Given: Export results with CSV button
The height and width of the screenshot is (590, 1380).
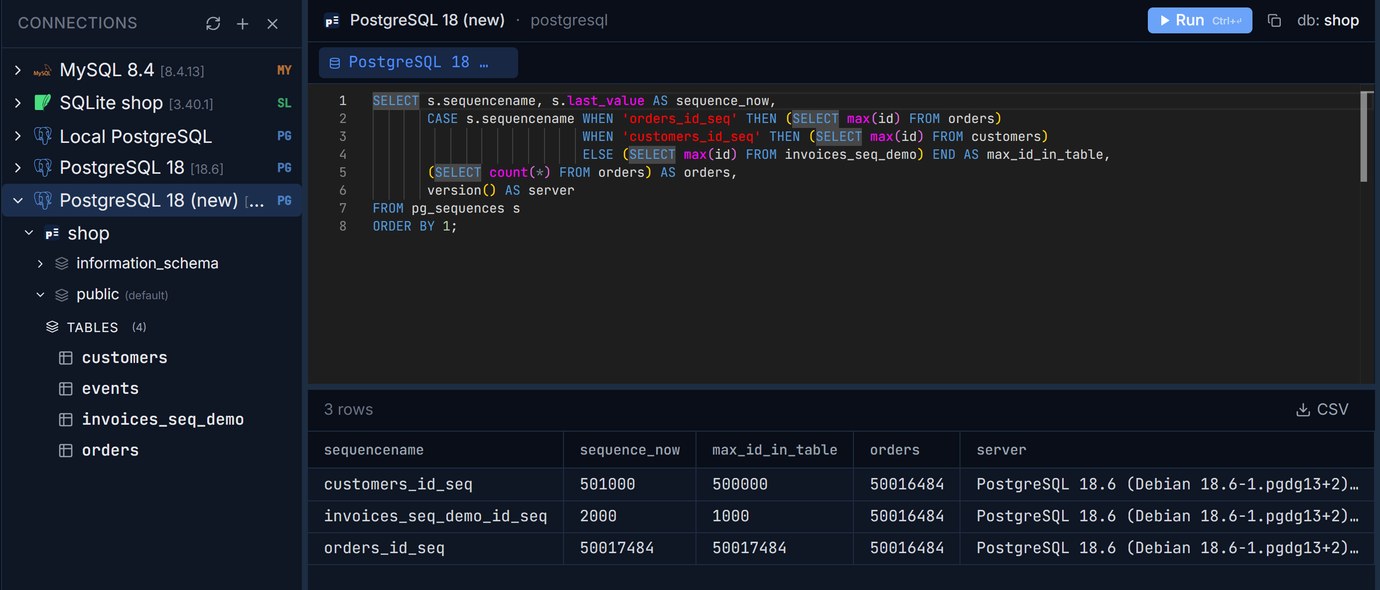Looking at the screenshot, I should tap(1322, 409).
